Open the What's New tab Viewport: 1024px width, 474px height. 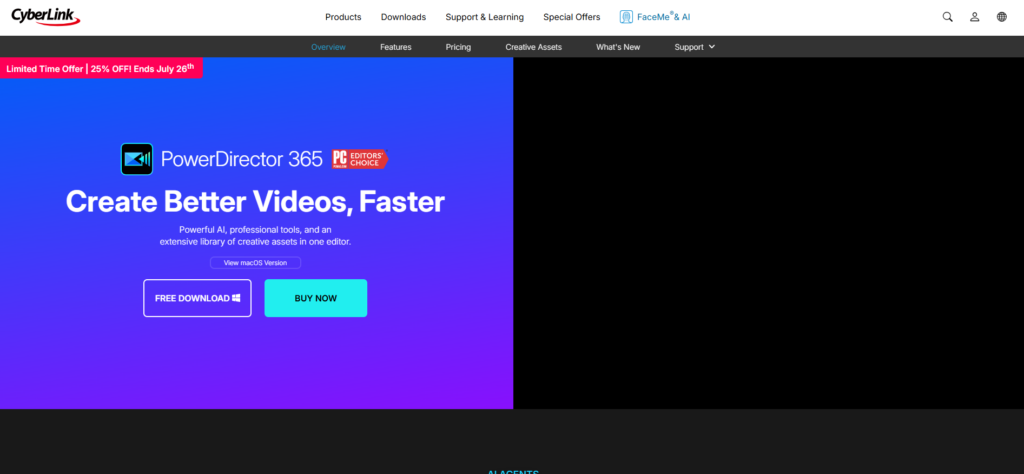pyautogui.click(x=618, y=47)
